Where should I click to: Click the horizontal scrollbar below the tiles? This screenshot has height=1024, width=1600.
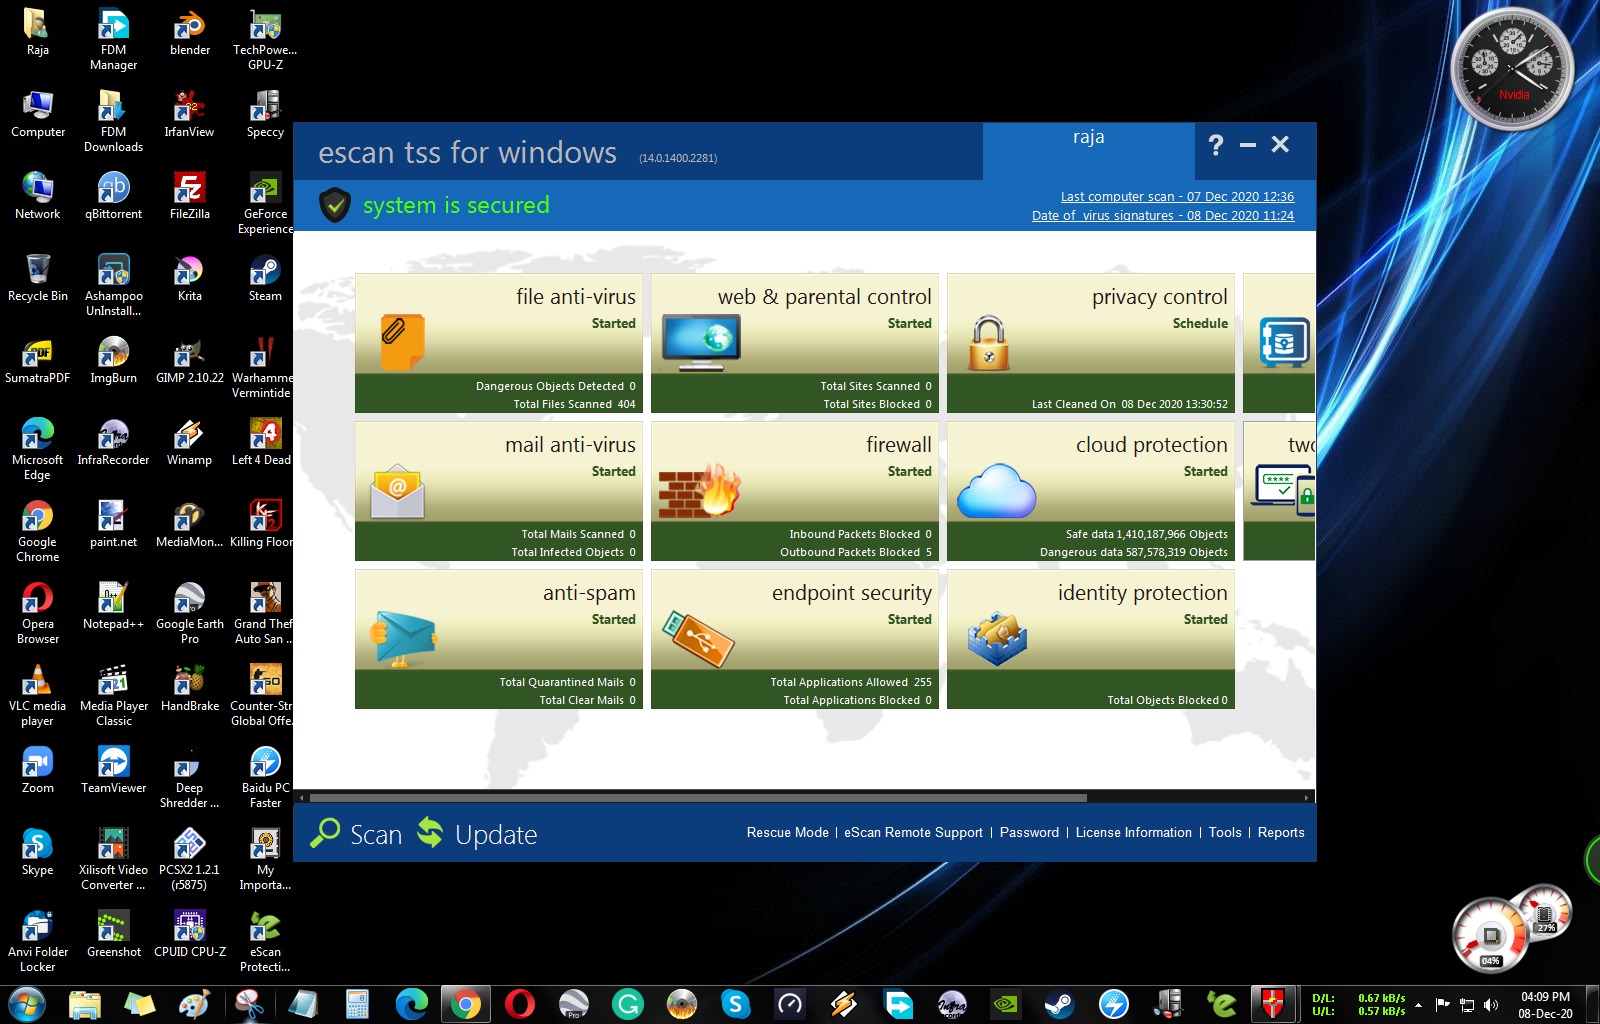click(x=700, y=798)
